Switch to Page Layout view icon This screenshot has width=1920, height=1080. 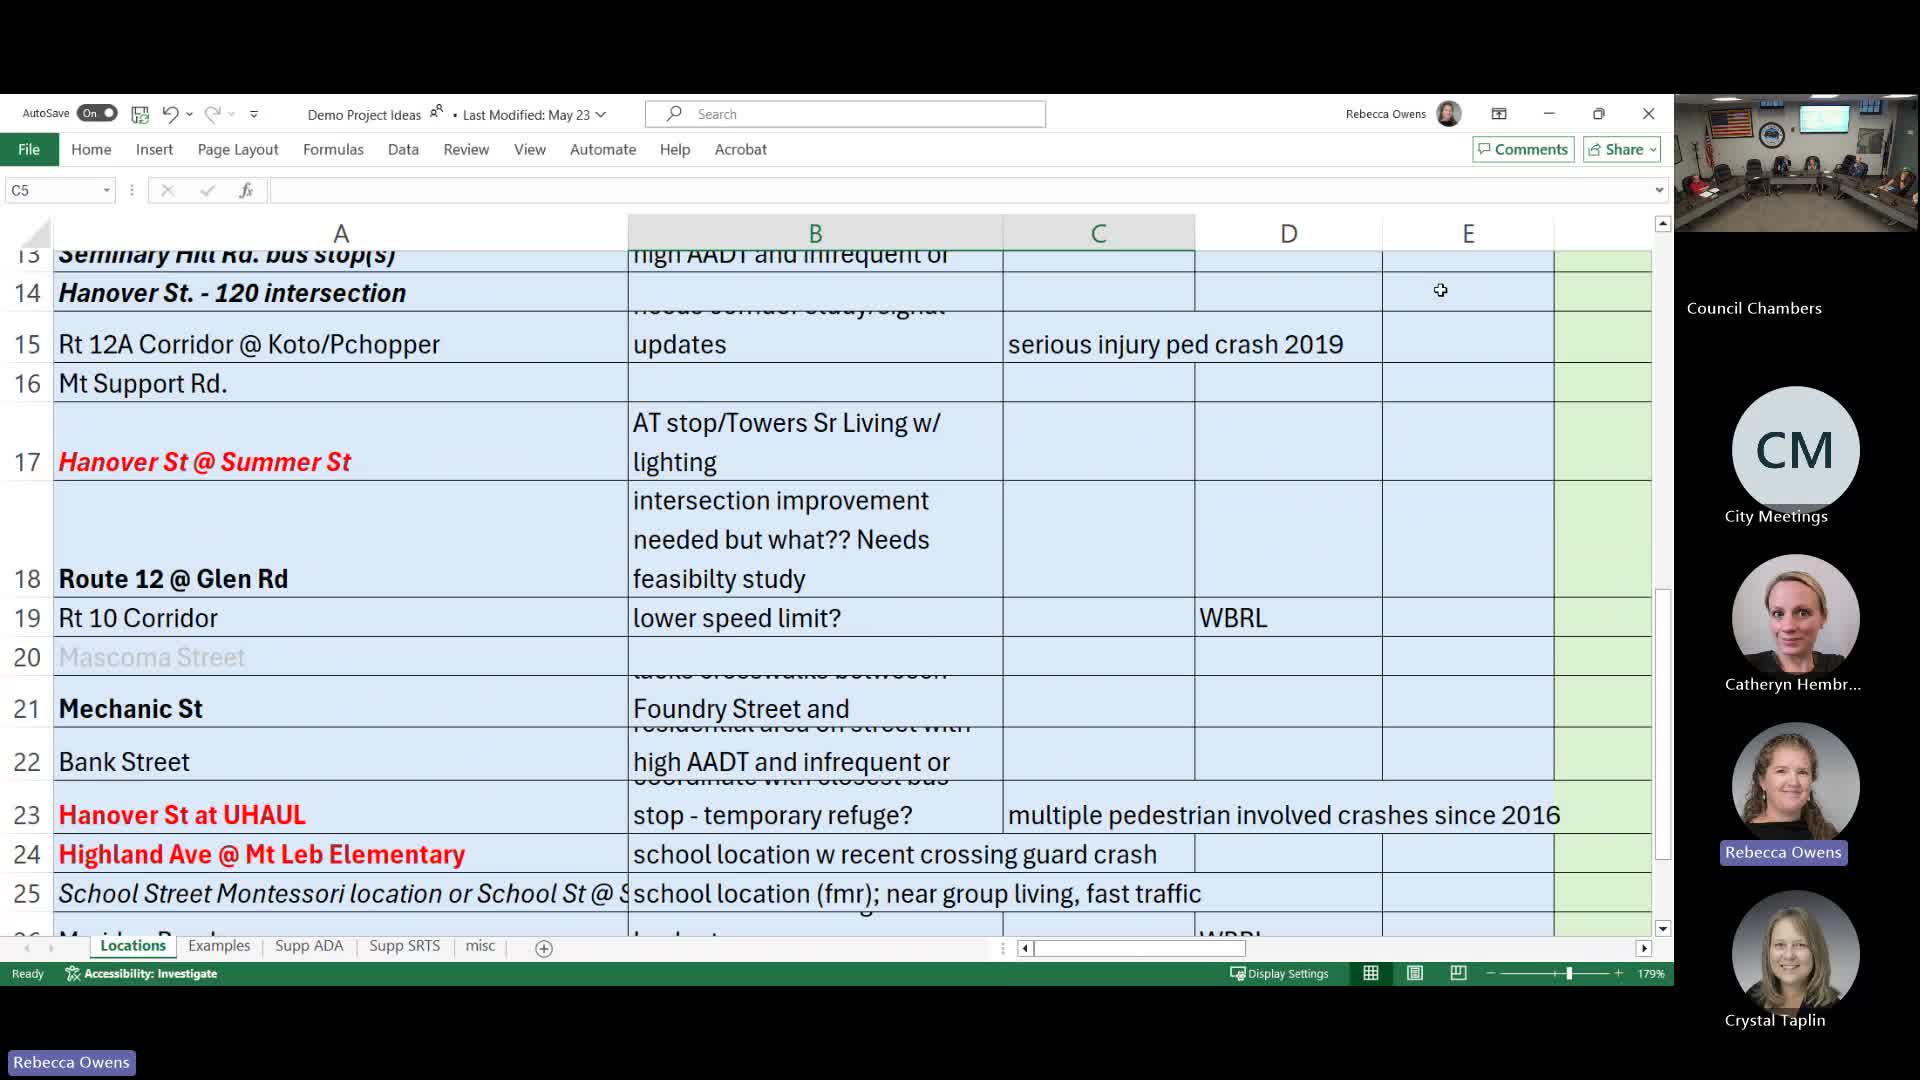(x=1414, y=973)
